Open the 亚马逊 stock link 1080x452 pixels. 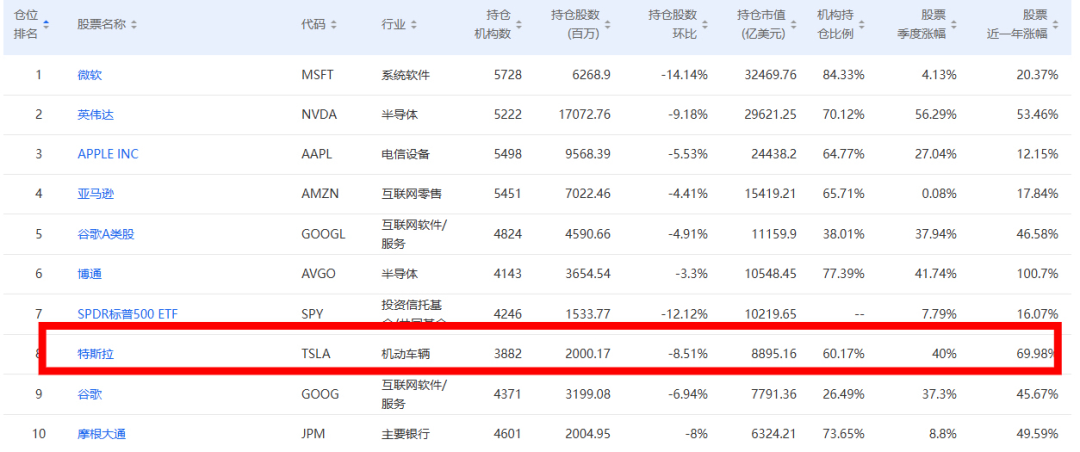95,194
